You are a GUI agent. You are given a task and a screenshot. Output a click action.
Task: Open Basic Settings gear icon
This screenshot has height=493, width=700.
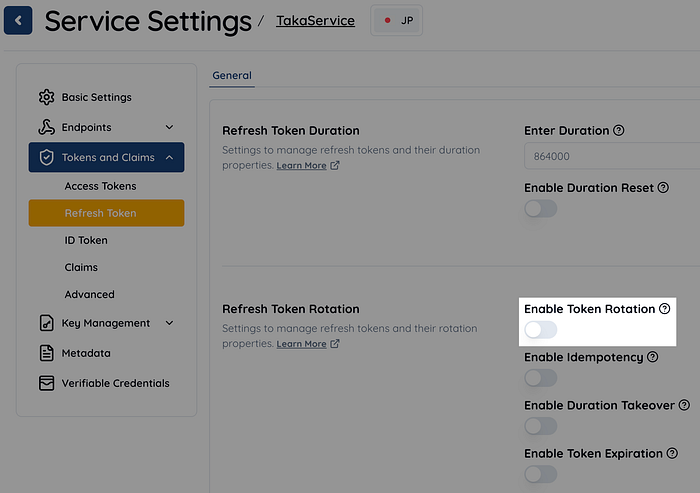46,97
